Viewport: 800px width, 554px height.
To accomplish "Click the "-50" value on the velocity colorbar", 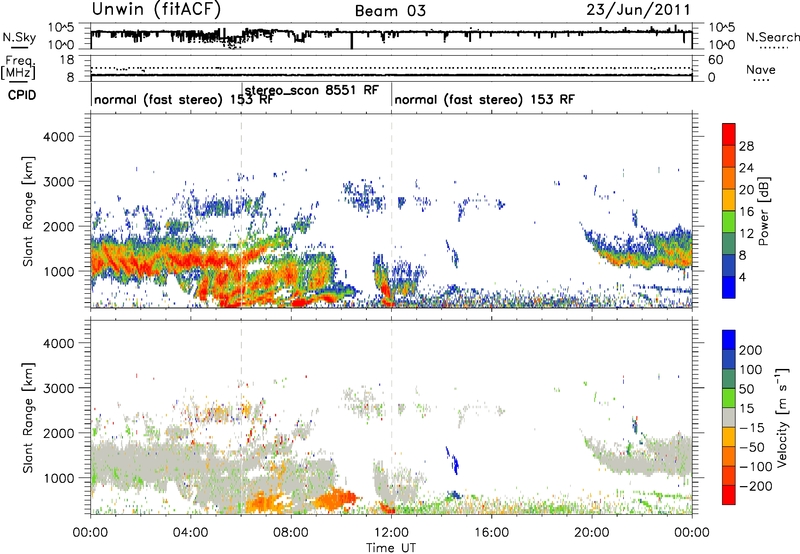I will click(752, 447).
